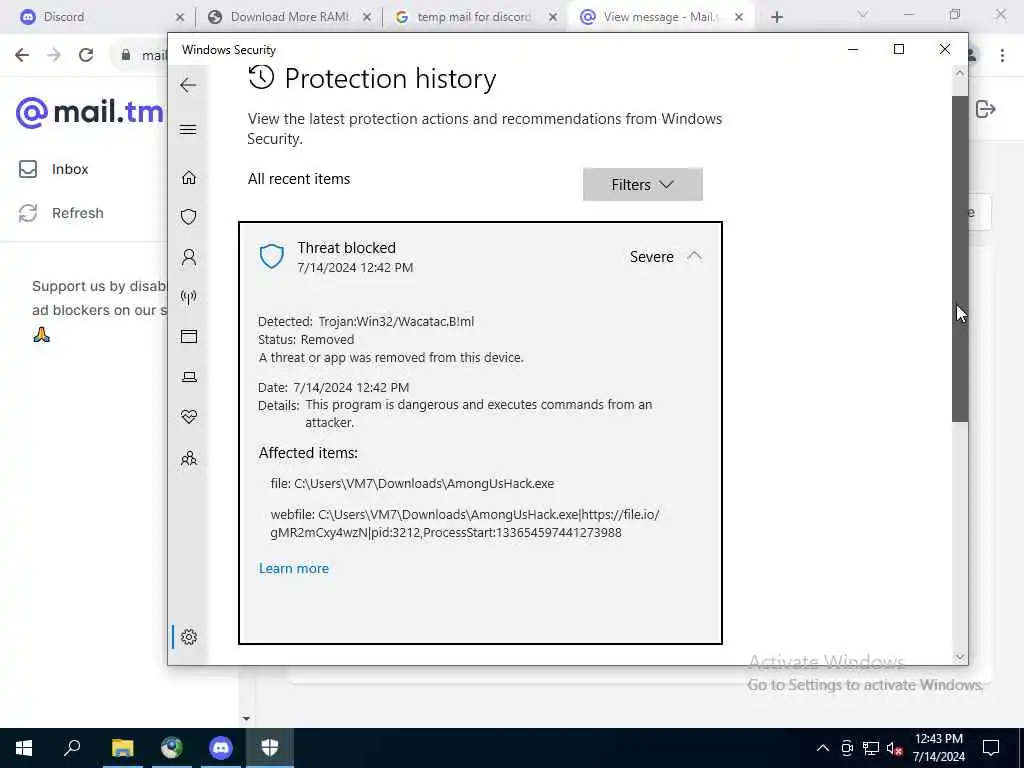The image size is (1024, 768).
Task: Open the Learn more link
Action: [294, 568]
